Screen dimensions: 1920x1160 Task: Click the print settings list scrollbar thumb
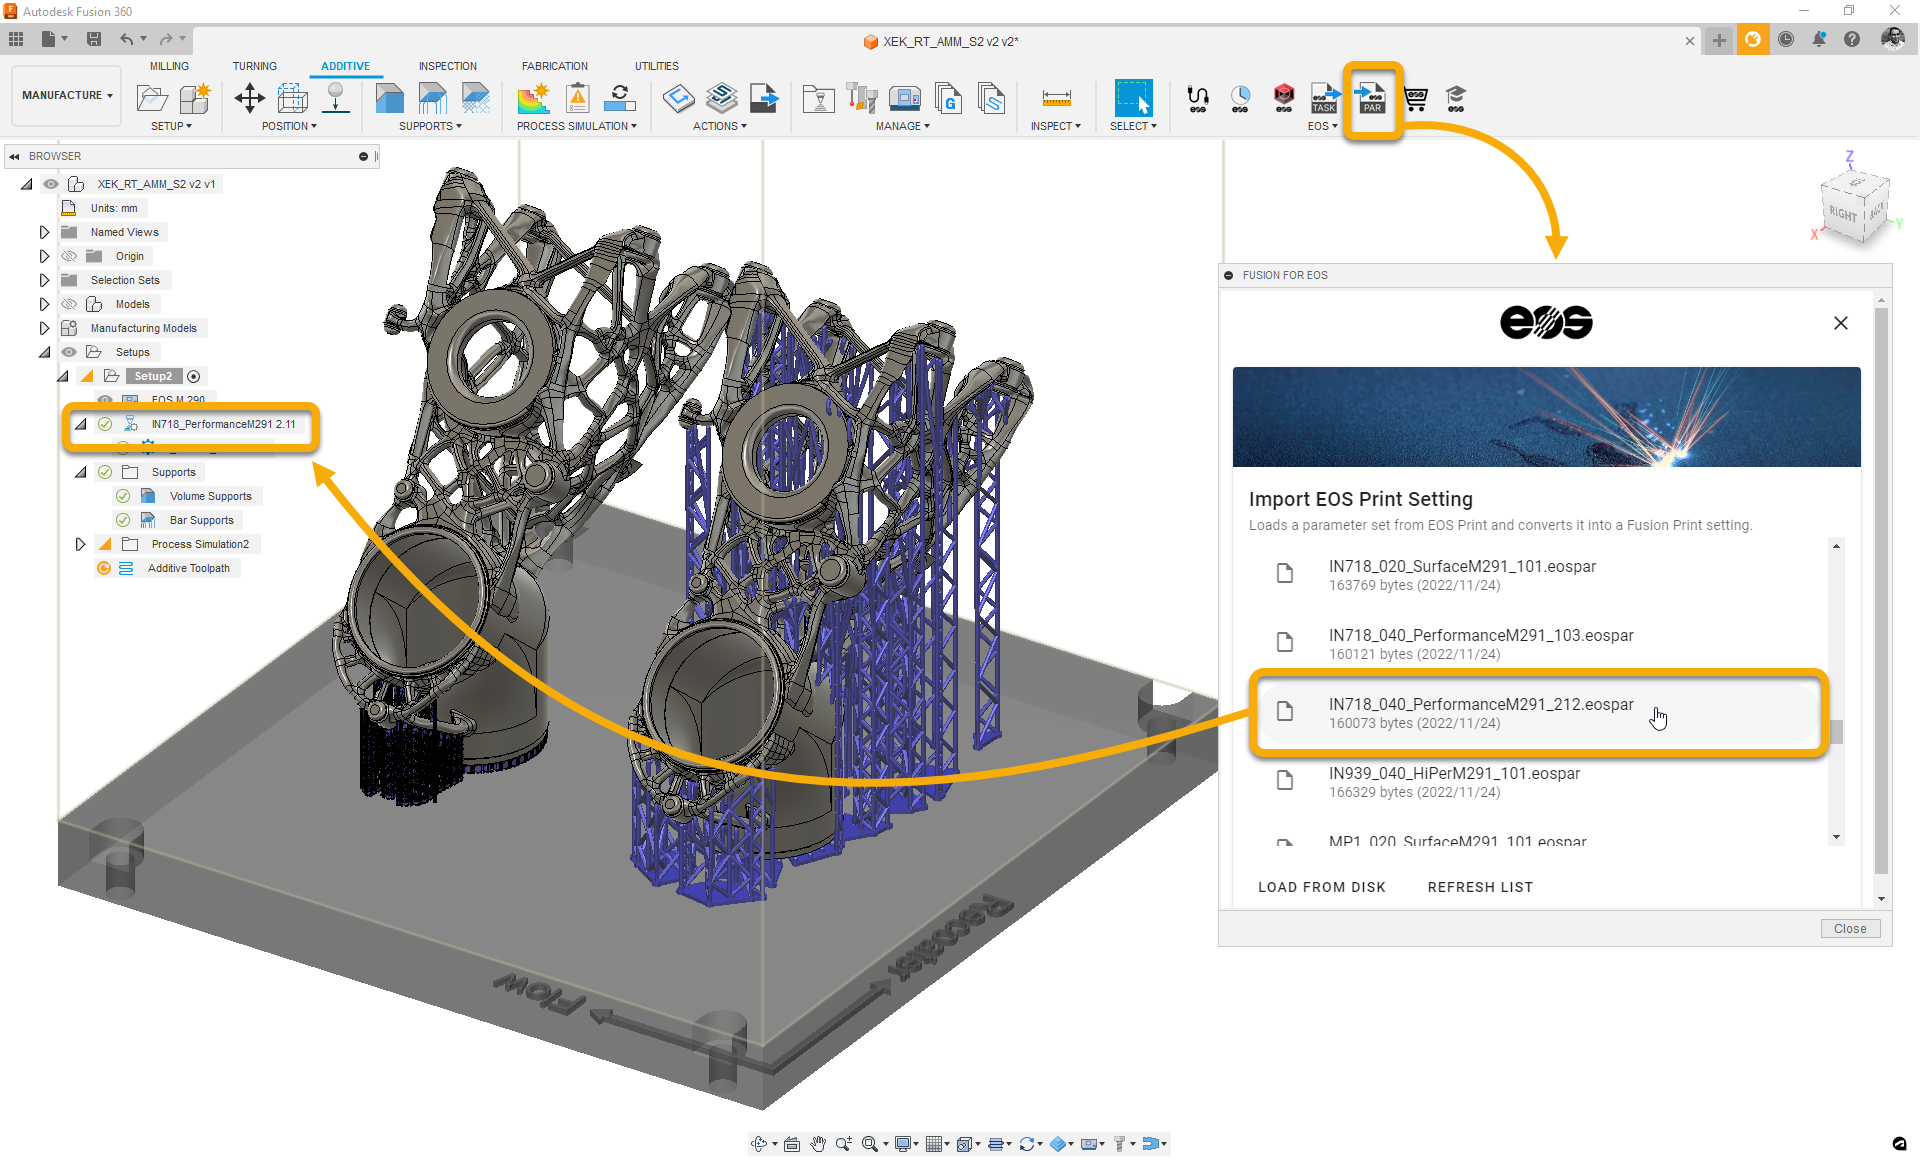pyautogui.click(x=1836, y=731)
